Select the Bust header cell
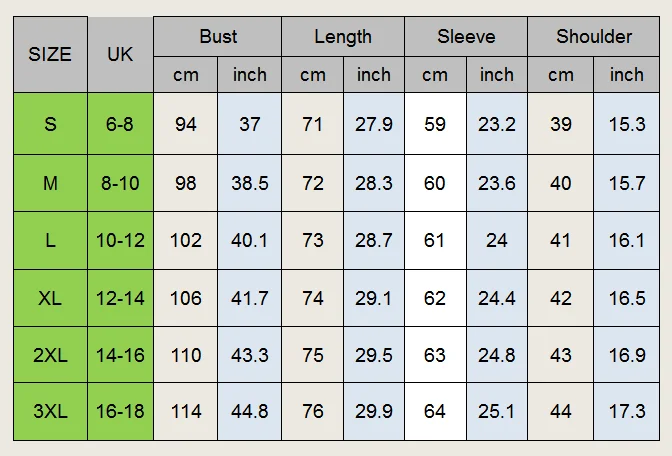Screen dimensions: 672x456 (x=218, y=37)
